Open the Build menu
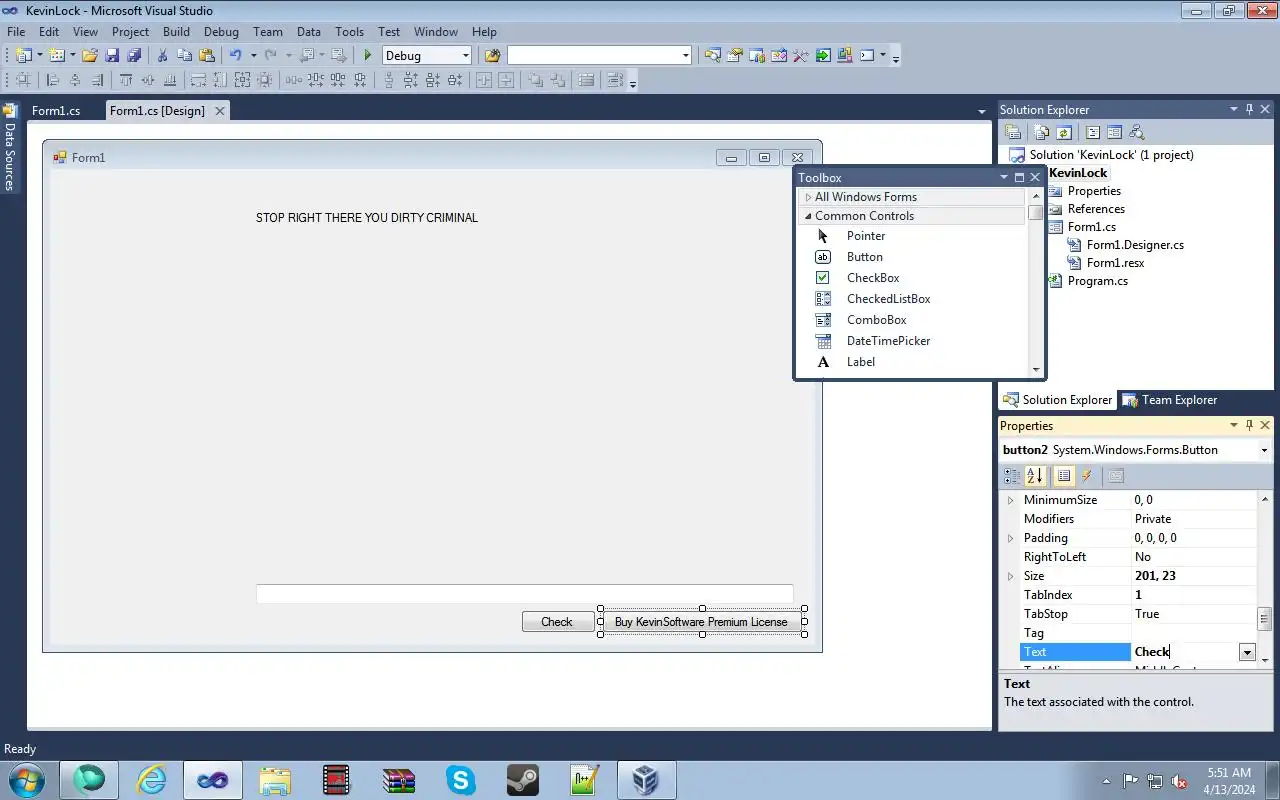The height and width of the screenshot is (800, 1280). coord(176,32)
